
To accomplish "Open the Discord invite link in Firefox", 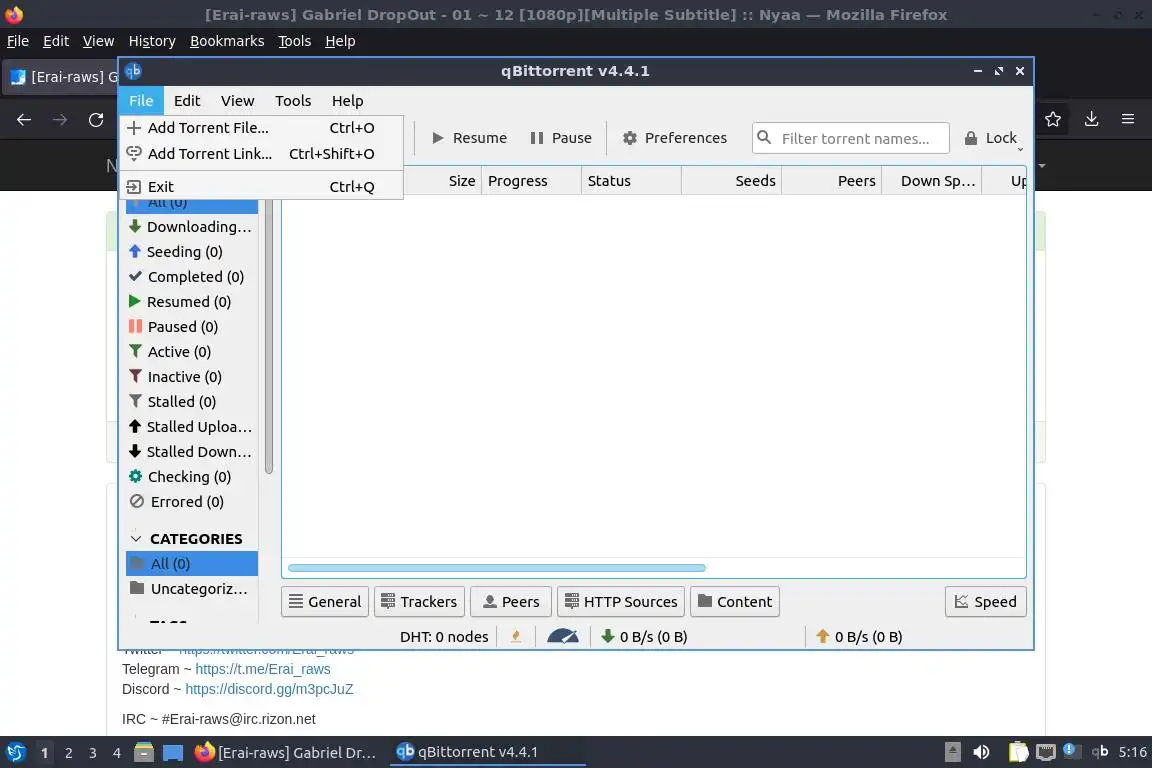I will coord(269,689).
